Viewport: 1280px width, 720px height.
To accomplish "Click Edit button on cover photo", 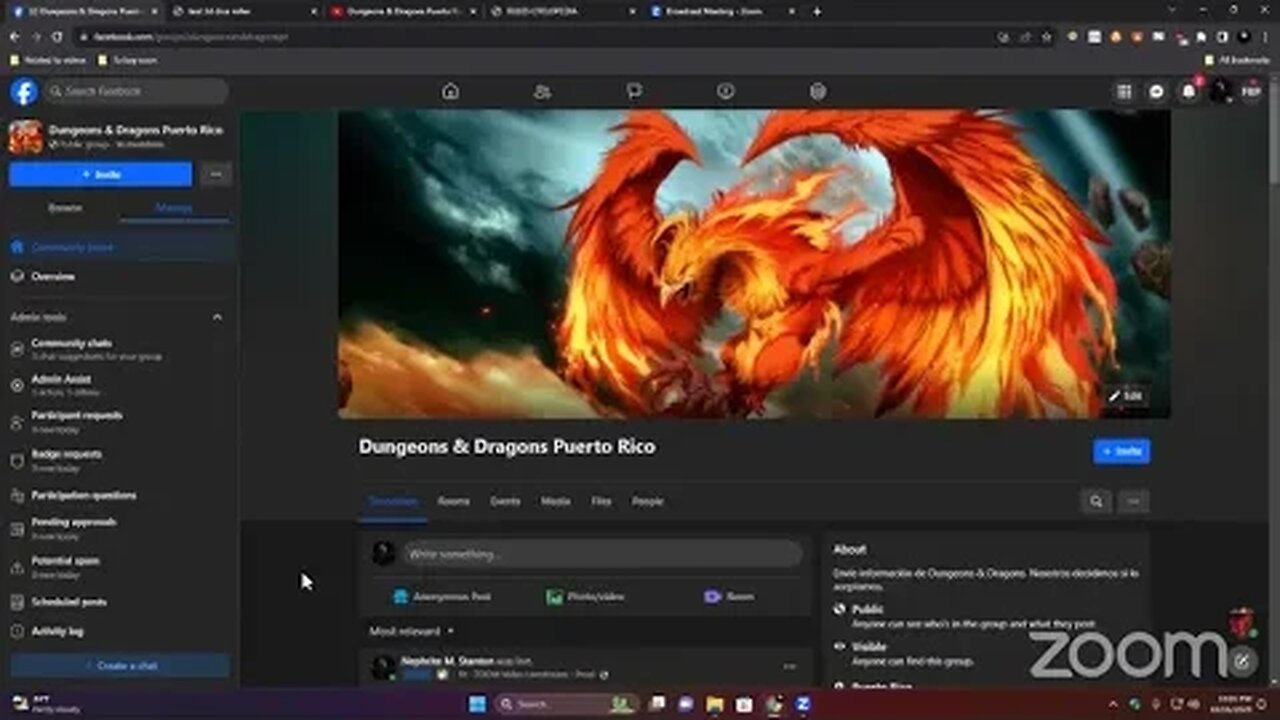I will coord(1125,396).
